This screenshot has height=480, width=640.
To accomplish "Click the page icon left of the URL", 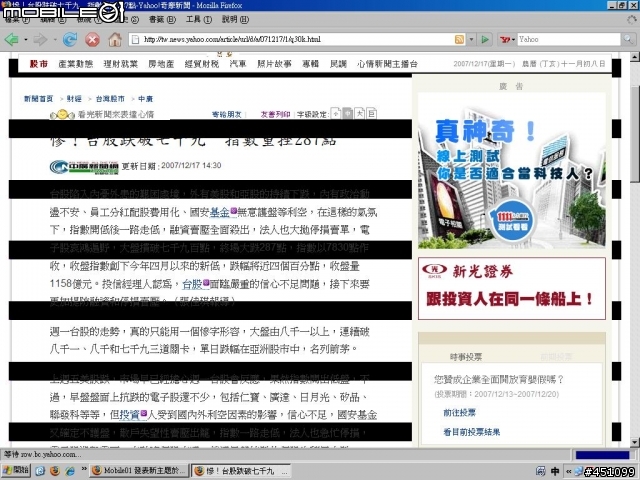I will 135,39.
